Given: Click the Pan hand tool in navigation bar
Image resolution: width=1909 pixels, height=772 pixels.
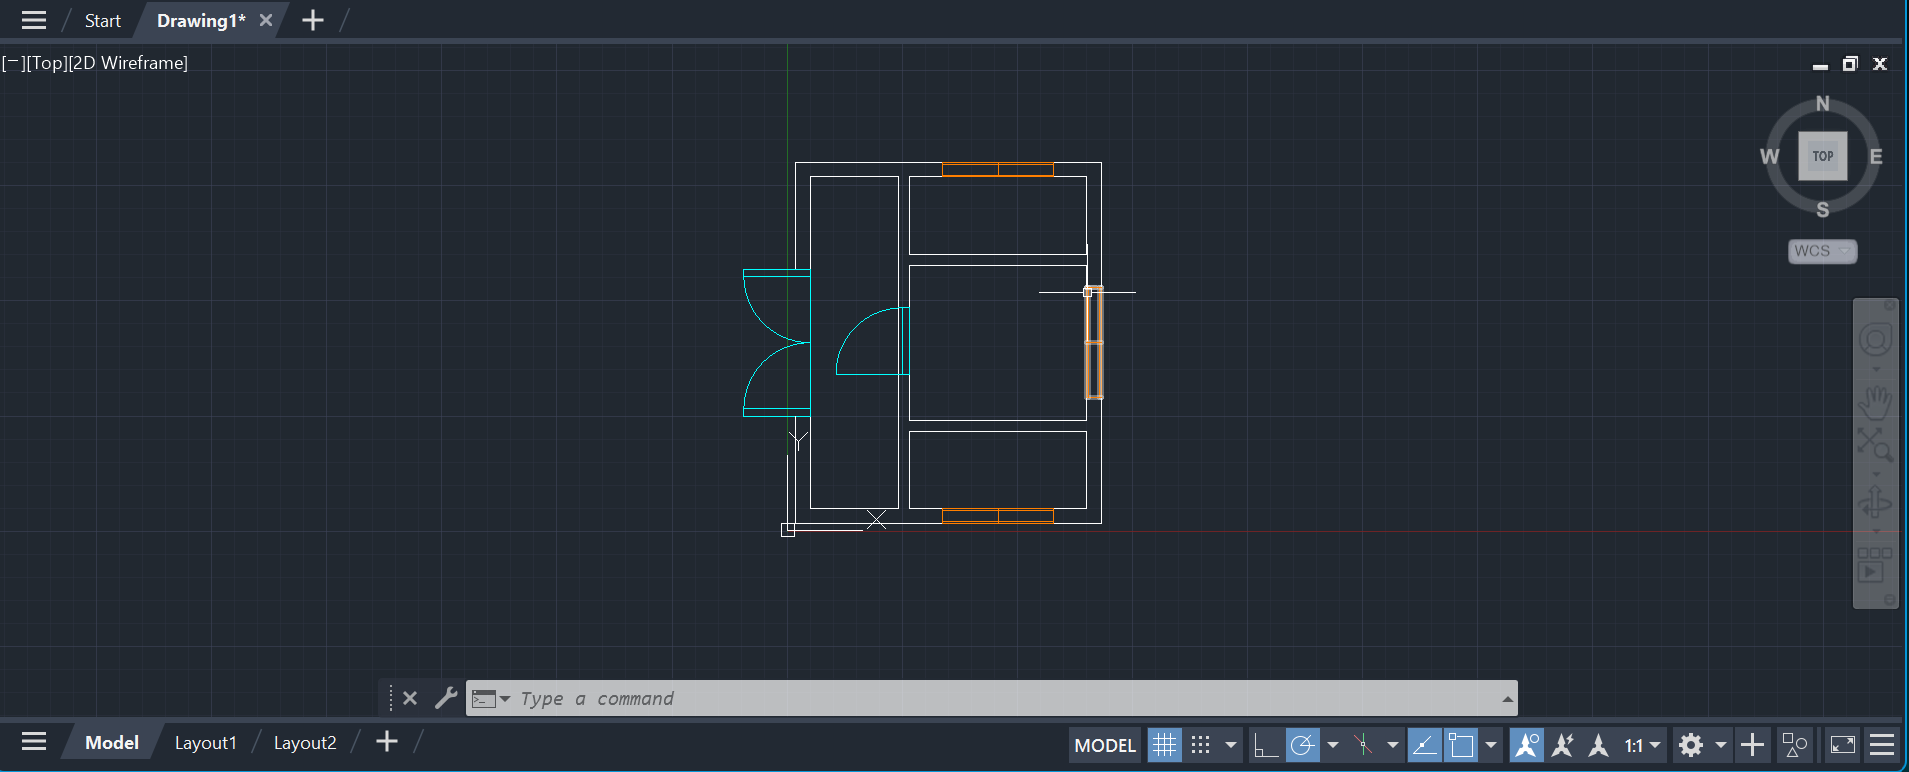Looking at the screenshot, I should pos(1875,402).
